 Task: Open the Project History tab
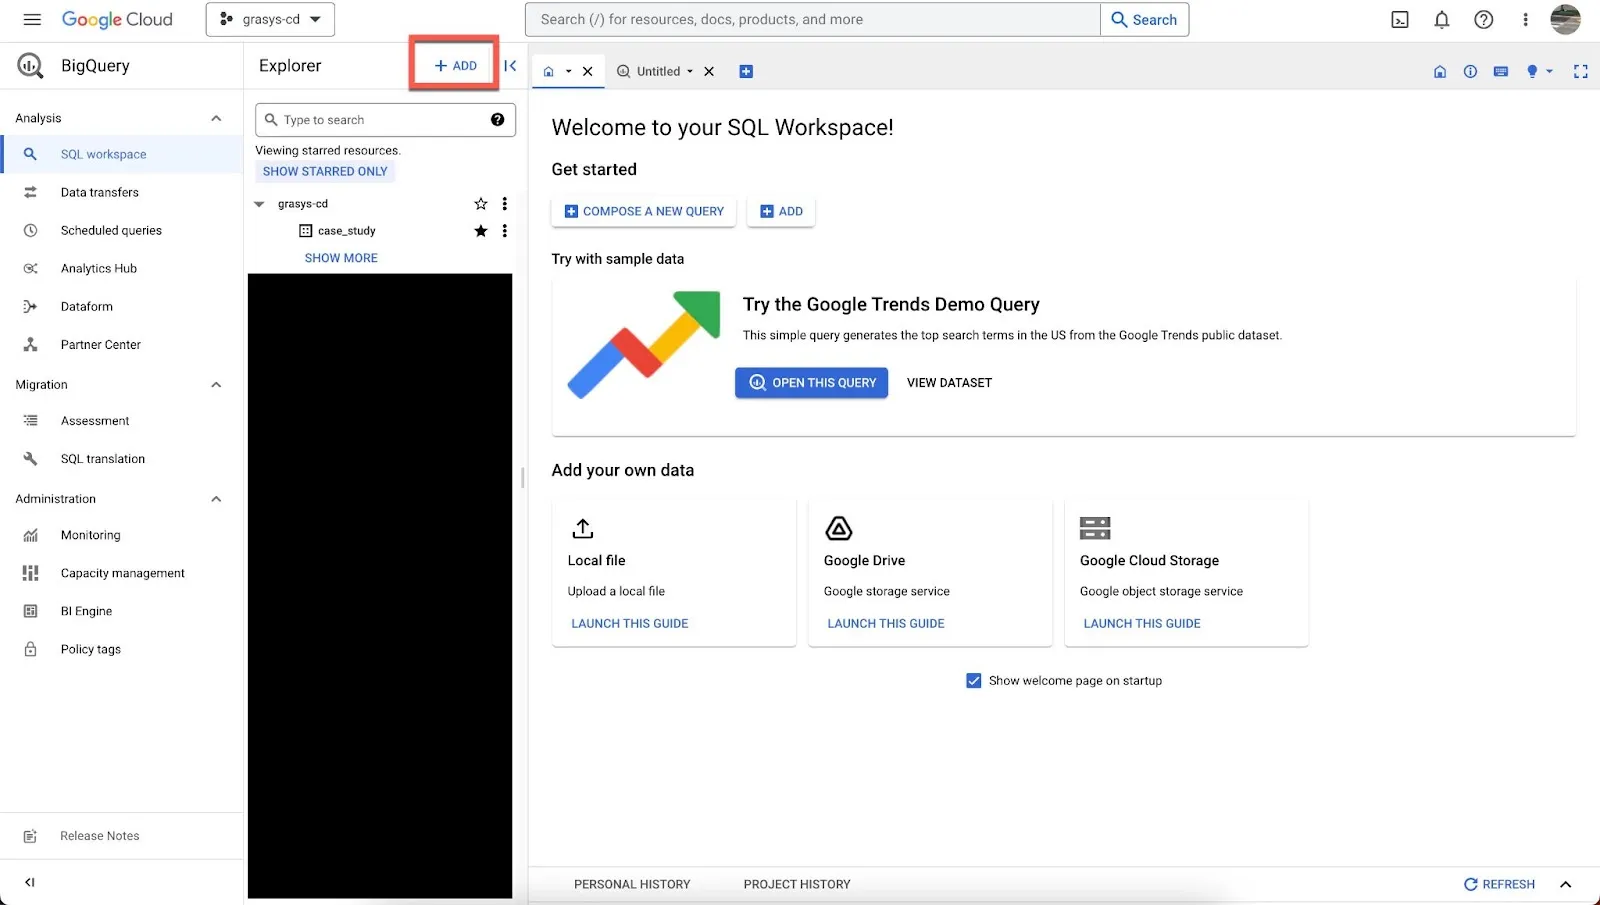[x=797, y=884]
